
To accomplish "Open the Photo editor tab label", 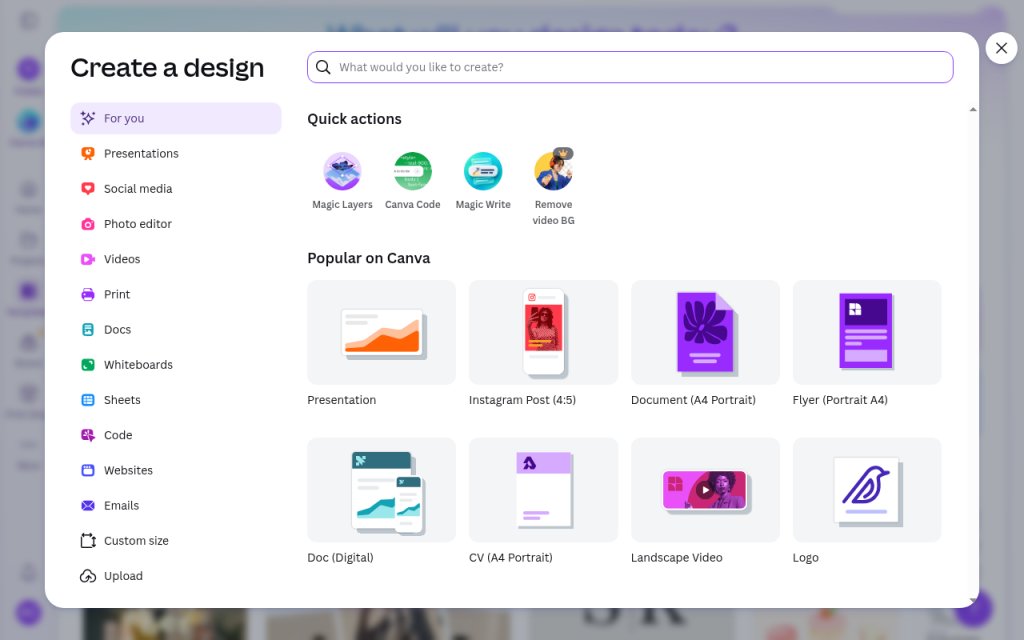I will (138, 224).
